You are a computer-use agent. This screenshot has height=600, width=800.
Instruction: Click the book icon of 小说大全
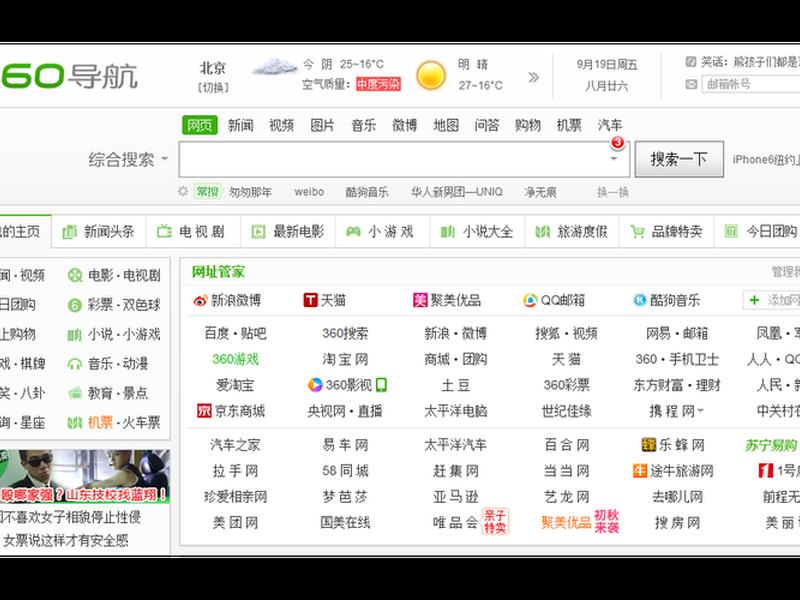click(x=447, y=232)
